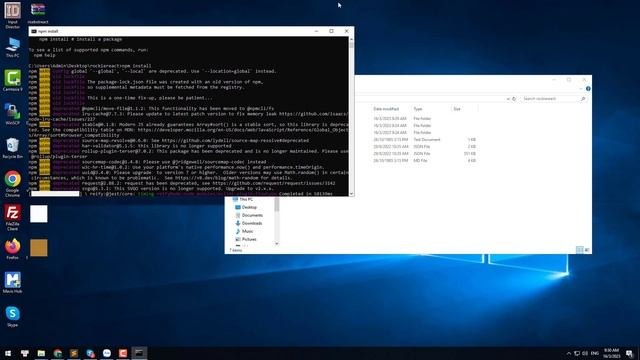The width and height of the screenshot is (640, 360).
Task: Switch to Chrome in the taskbar
Action: (x=58, y=353)
